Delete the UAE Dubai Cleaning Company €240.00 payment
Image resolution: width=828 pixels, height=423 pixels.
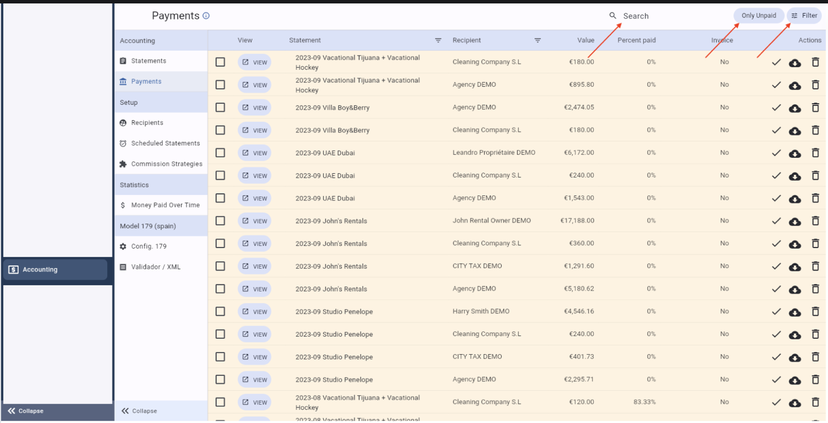coord(815,176)
